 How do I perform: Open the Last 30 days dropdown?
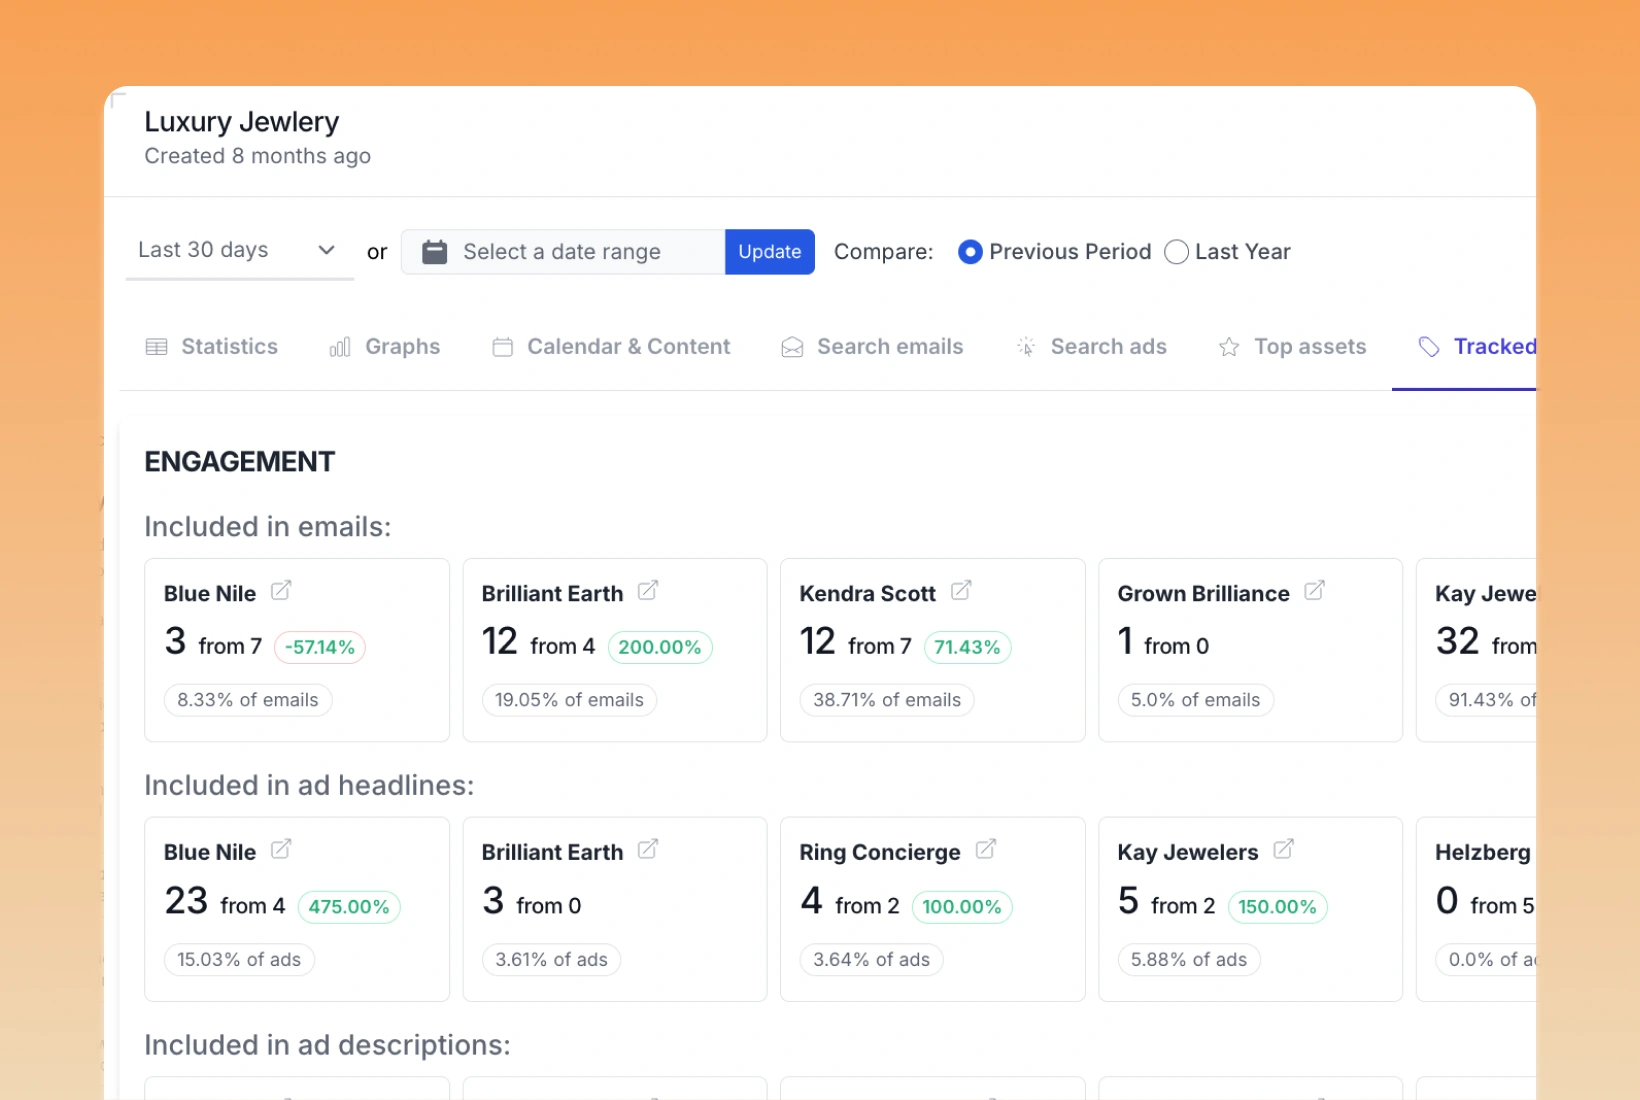239,250
